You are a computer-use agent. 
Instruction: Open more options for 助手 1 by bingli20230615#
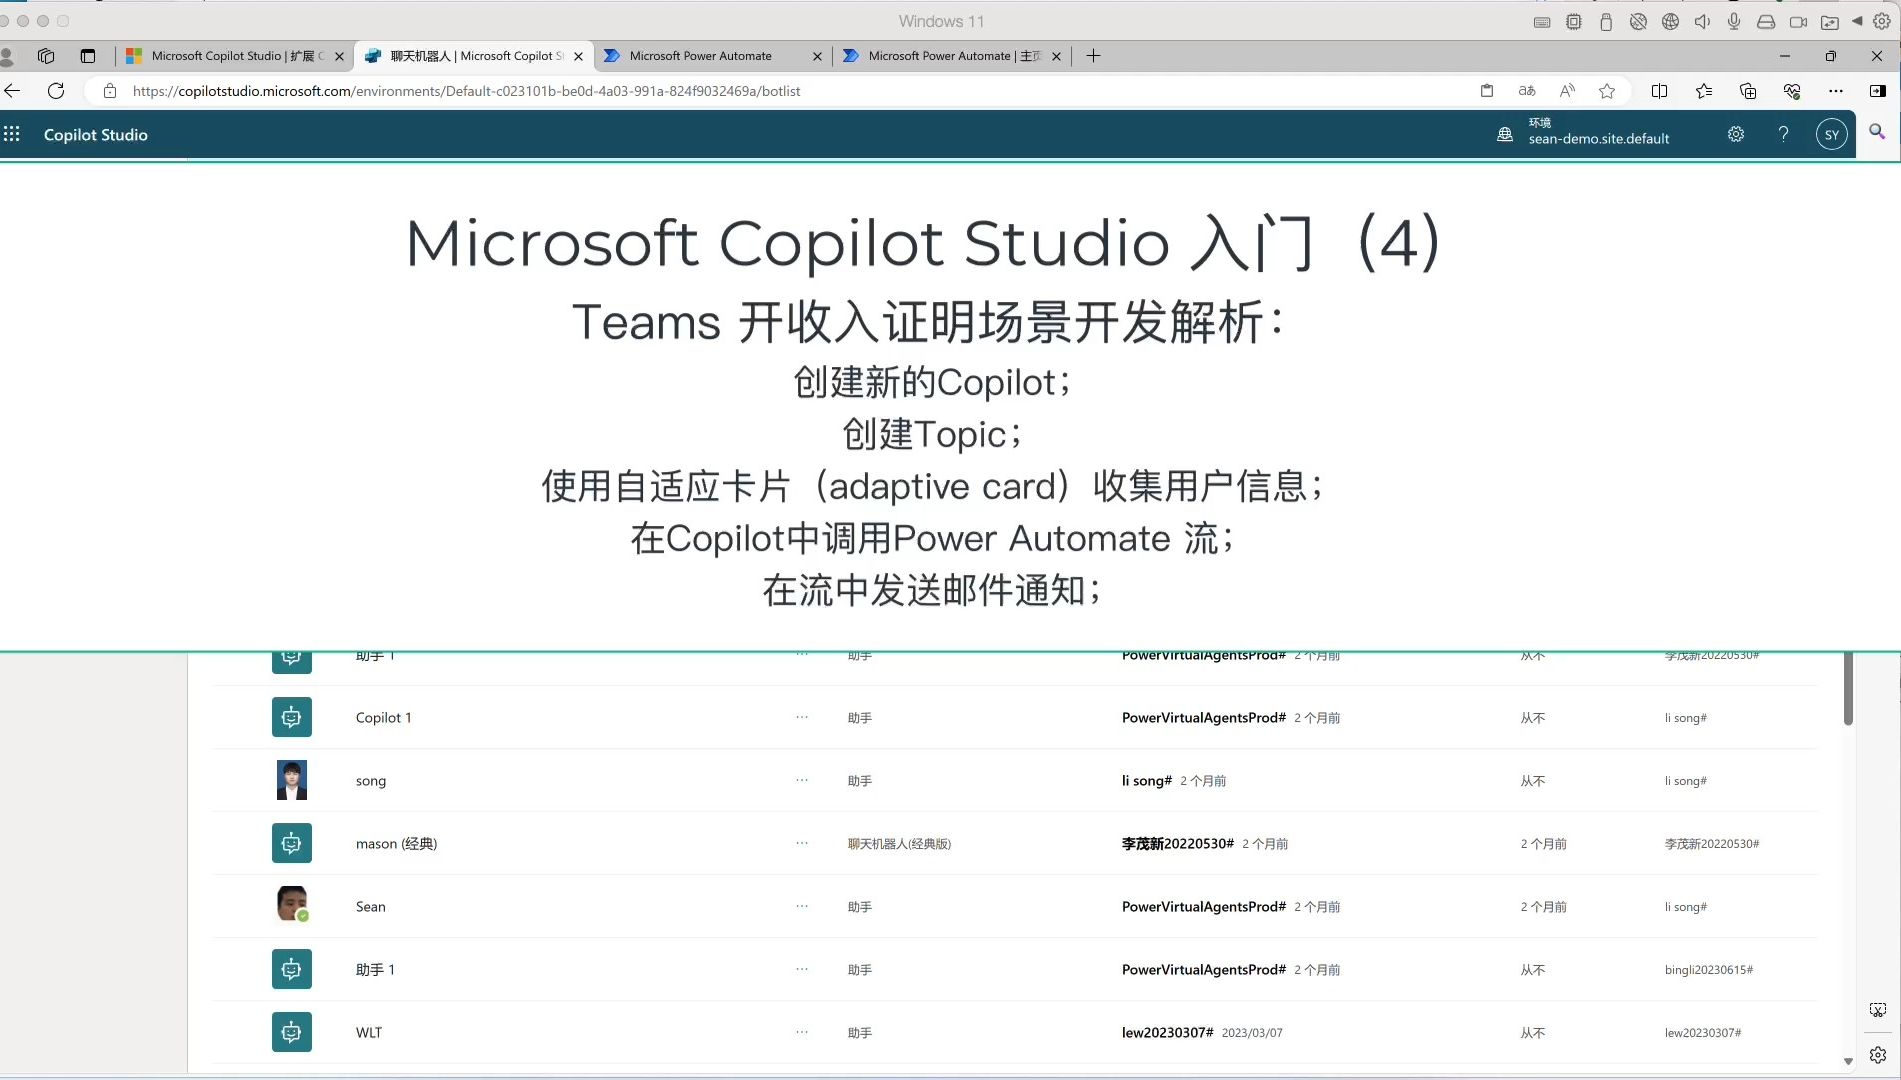click(802, 969)
